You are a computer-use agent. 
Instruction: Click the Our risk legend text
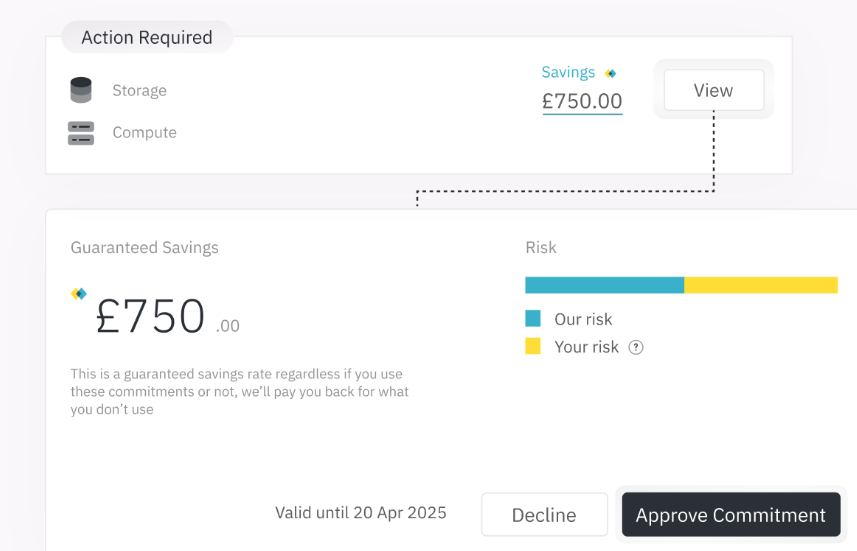tap(583, 319)
